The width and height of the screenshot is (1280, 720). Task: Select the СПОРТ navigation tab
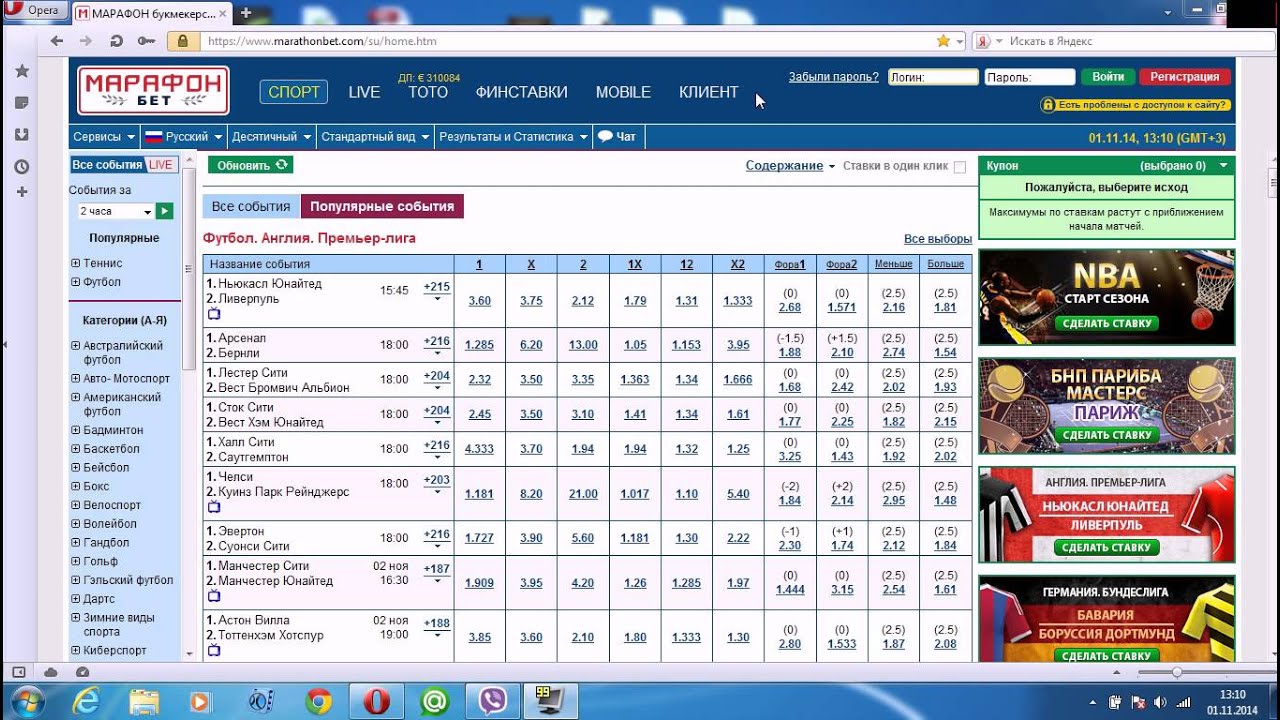[294, 92]
